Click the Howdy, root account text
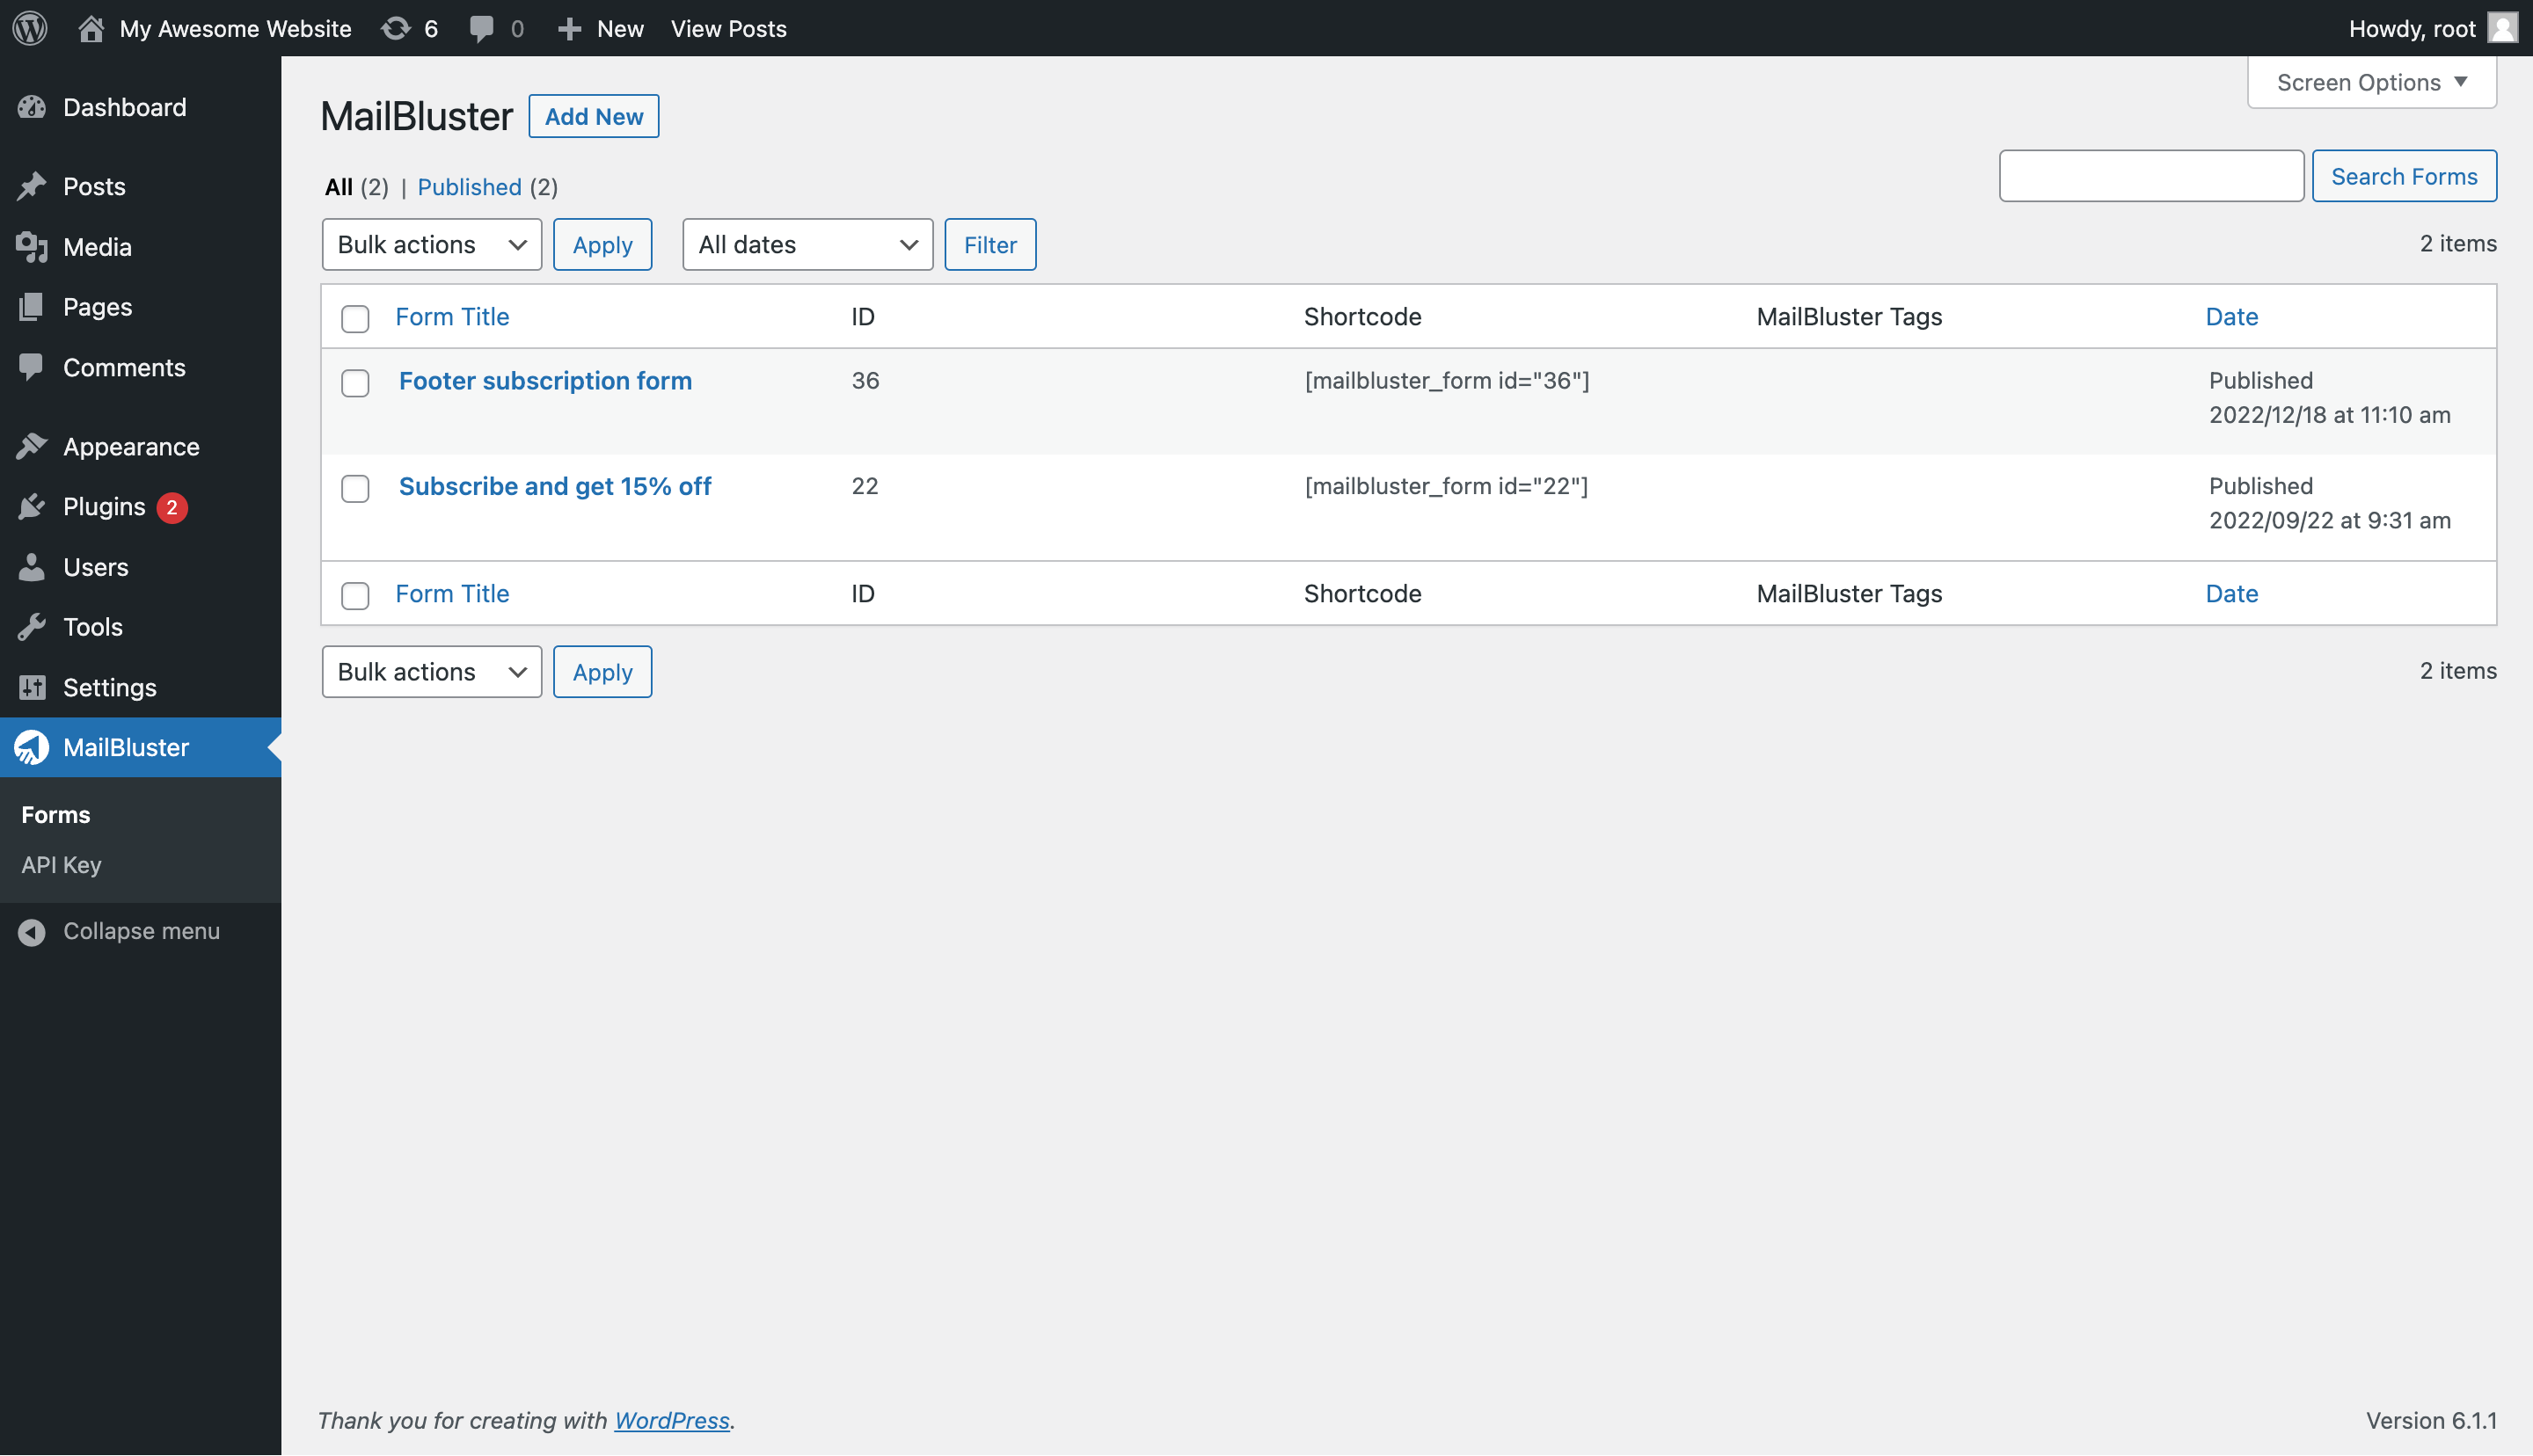Image resolution: width=2533 pixels, height=1456 pixels. tap(2412, 28)
